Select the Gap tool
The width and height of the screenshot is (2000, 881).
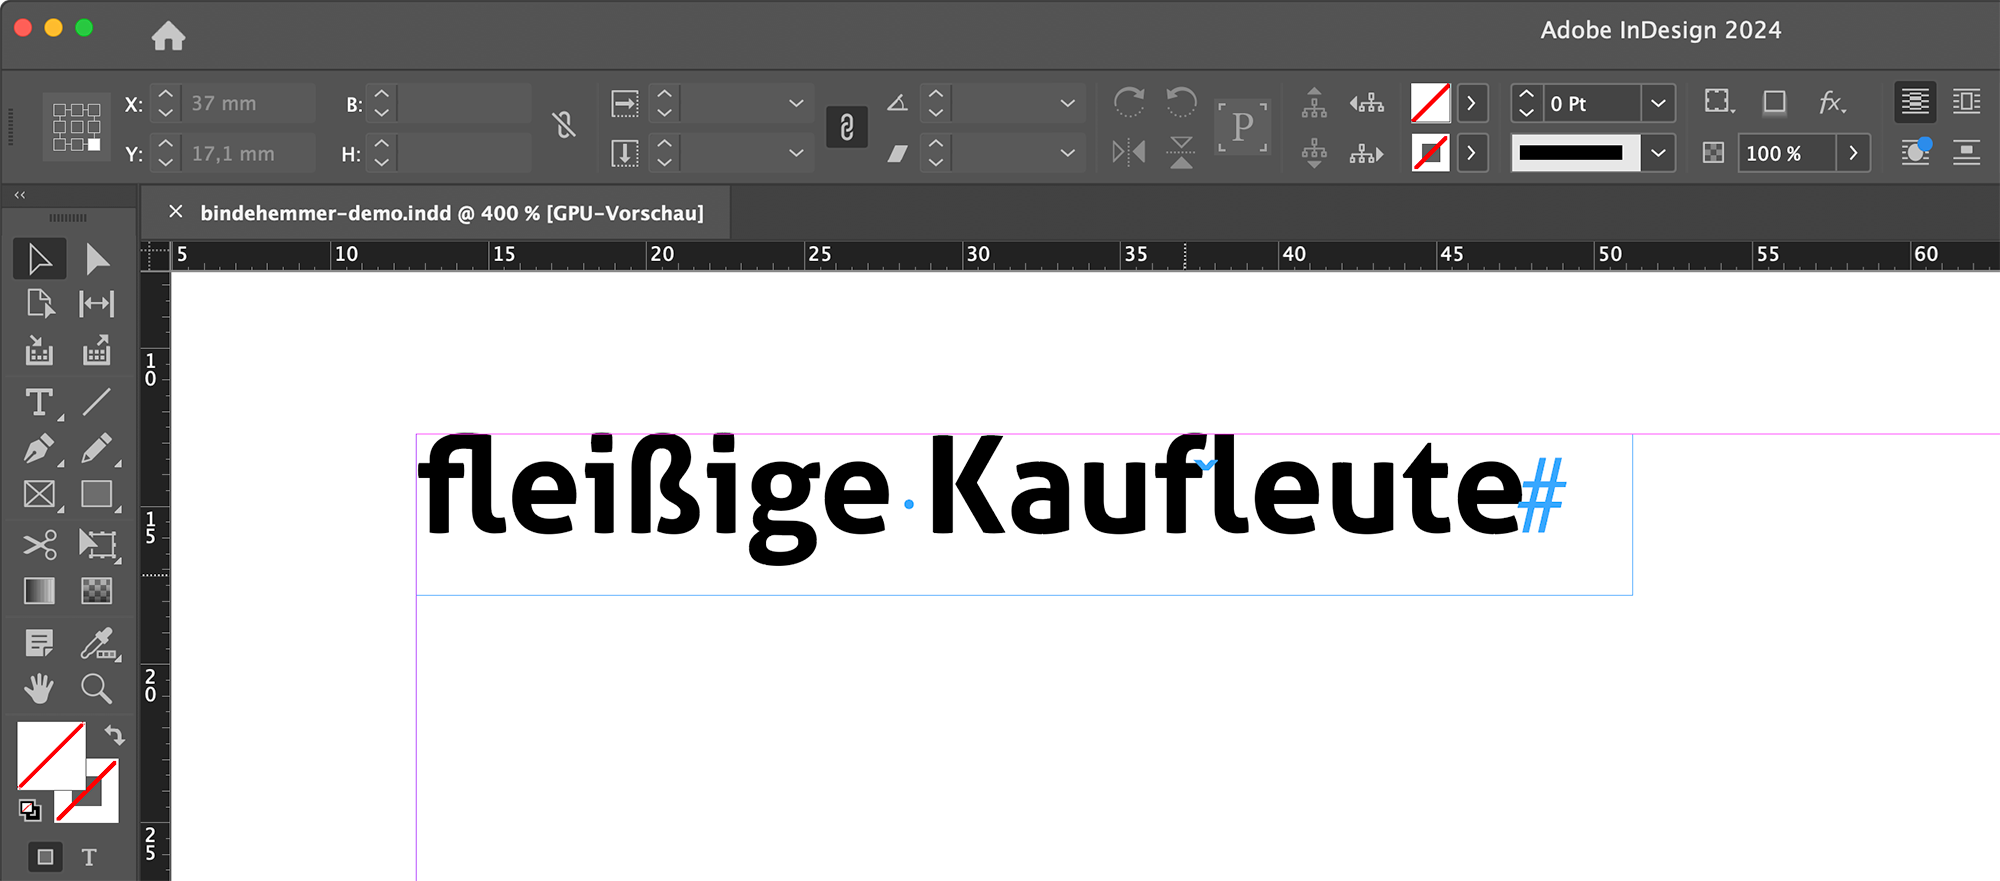point(97,303)
